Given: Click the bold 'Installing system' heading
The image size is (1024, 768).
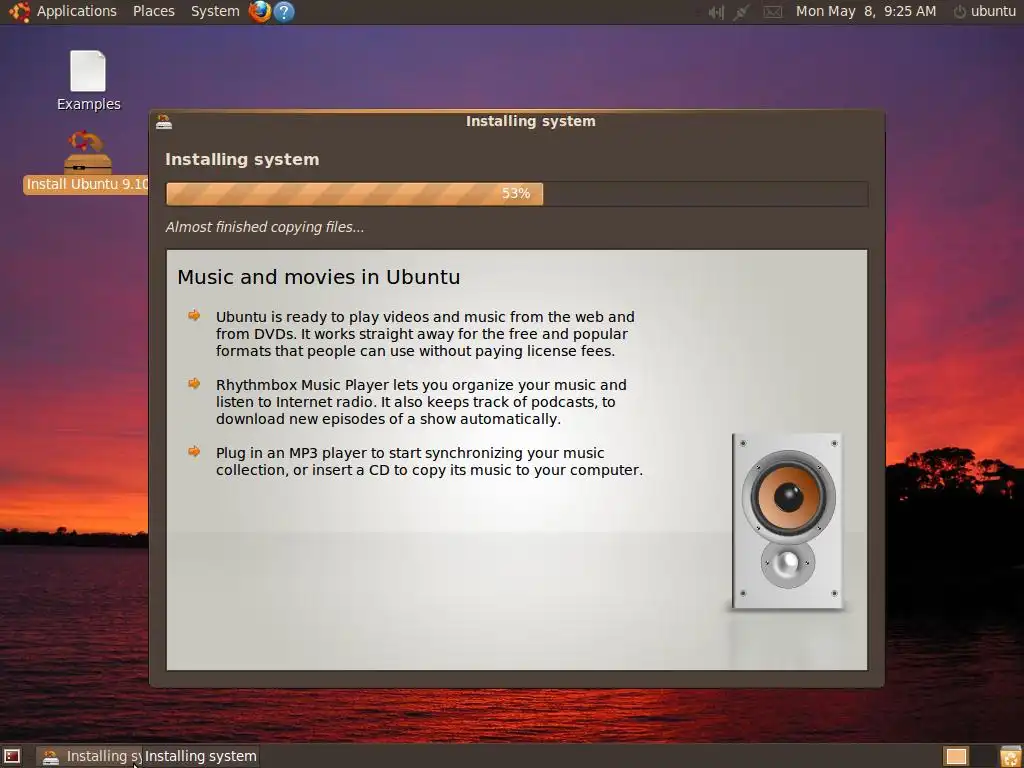Looking at the screenshot, I should 242,159.
